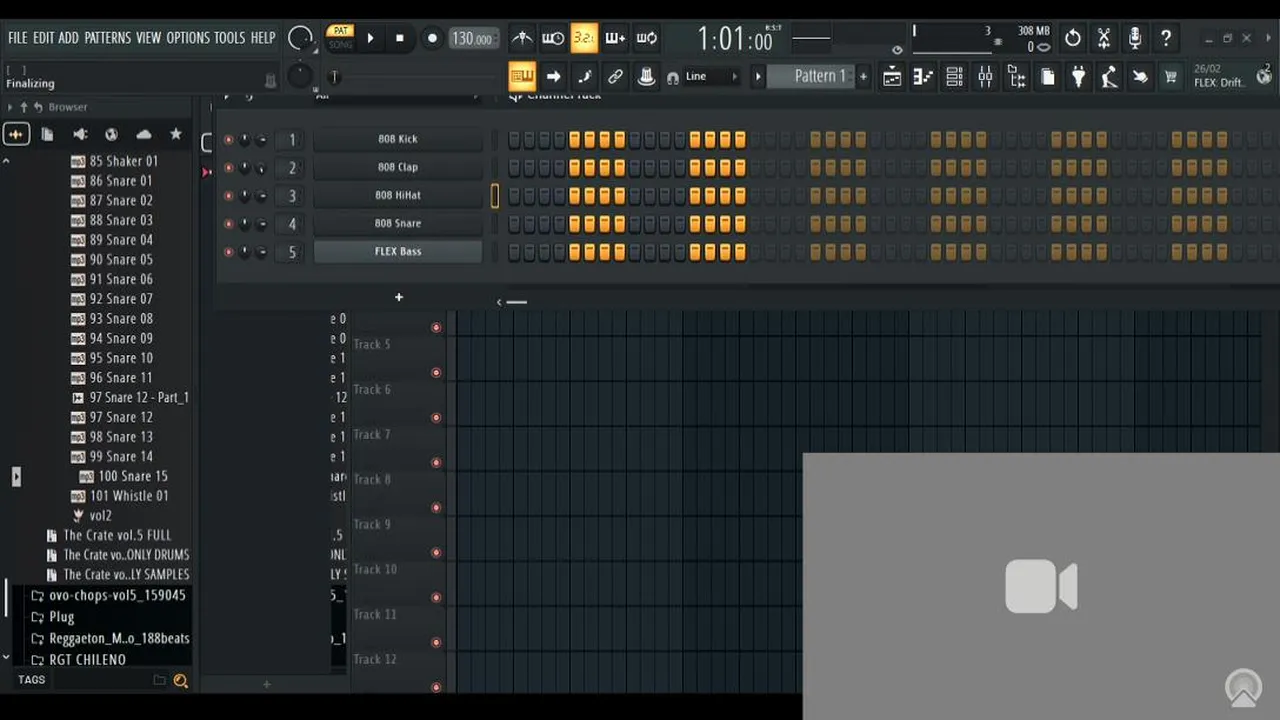Select the browser star favorites tab
This screenshot has height=720, width=1280.
point(176,134)
